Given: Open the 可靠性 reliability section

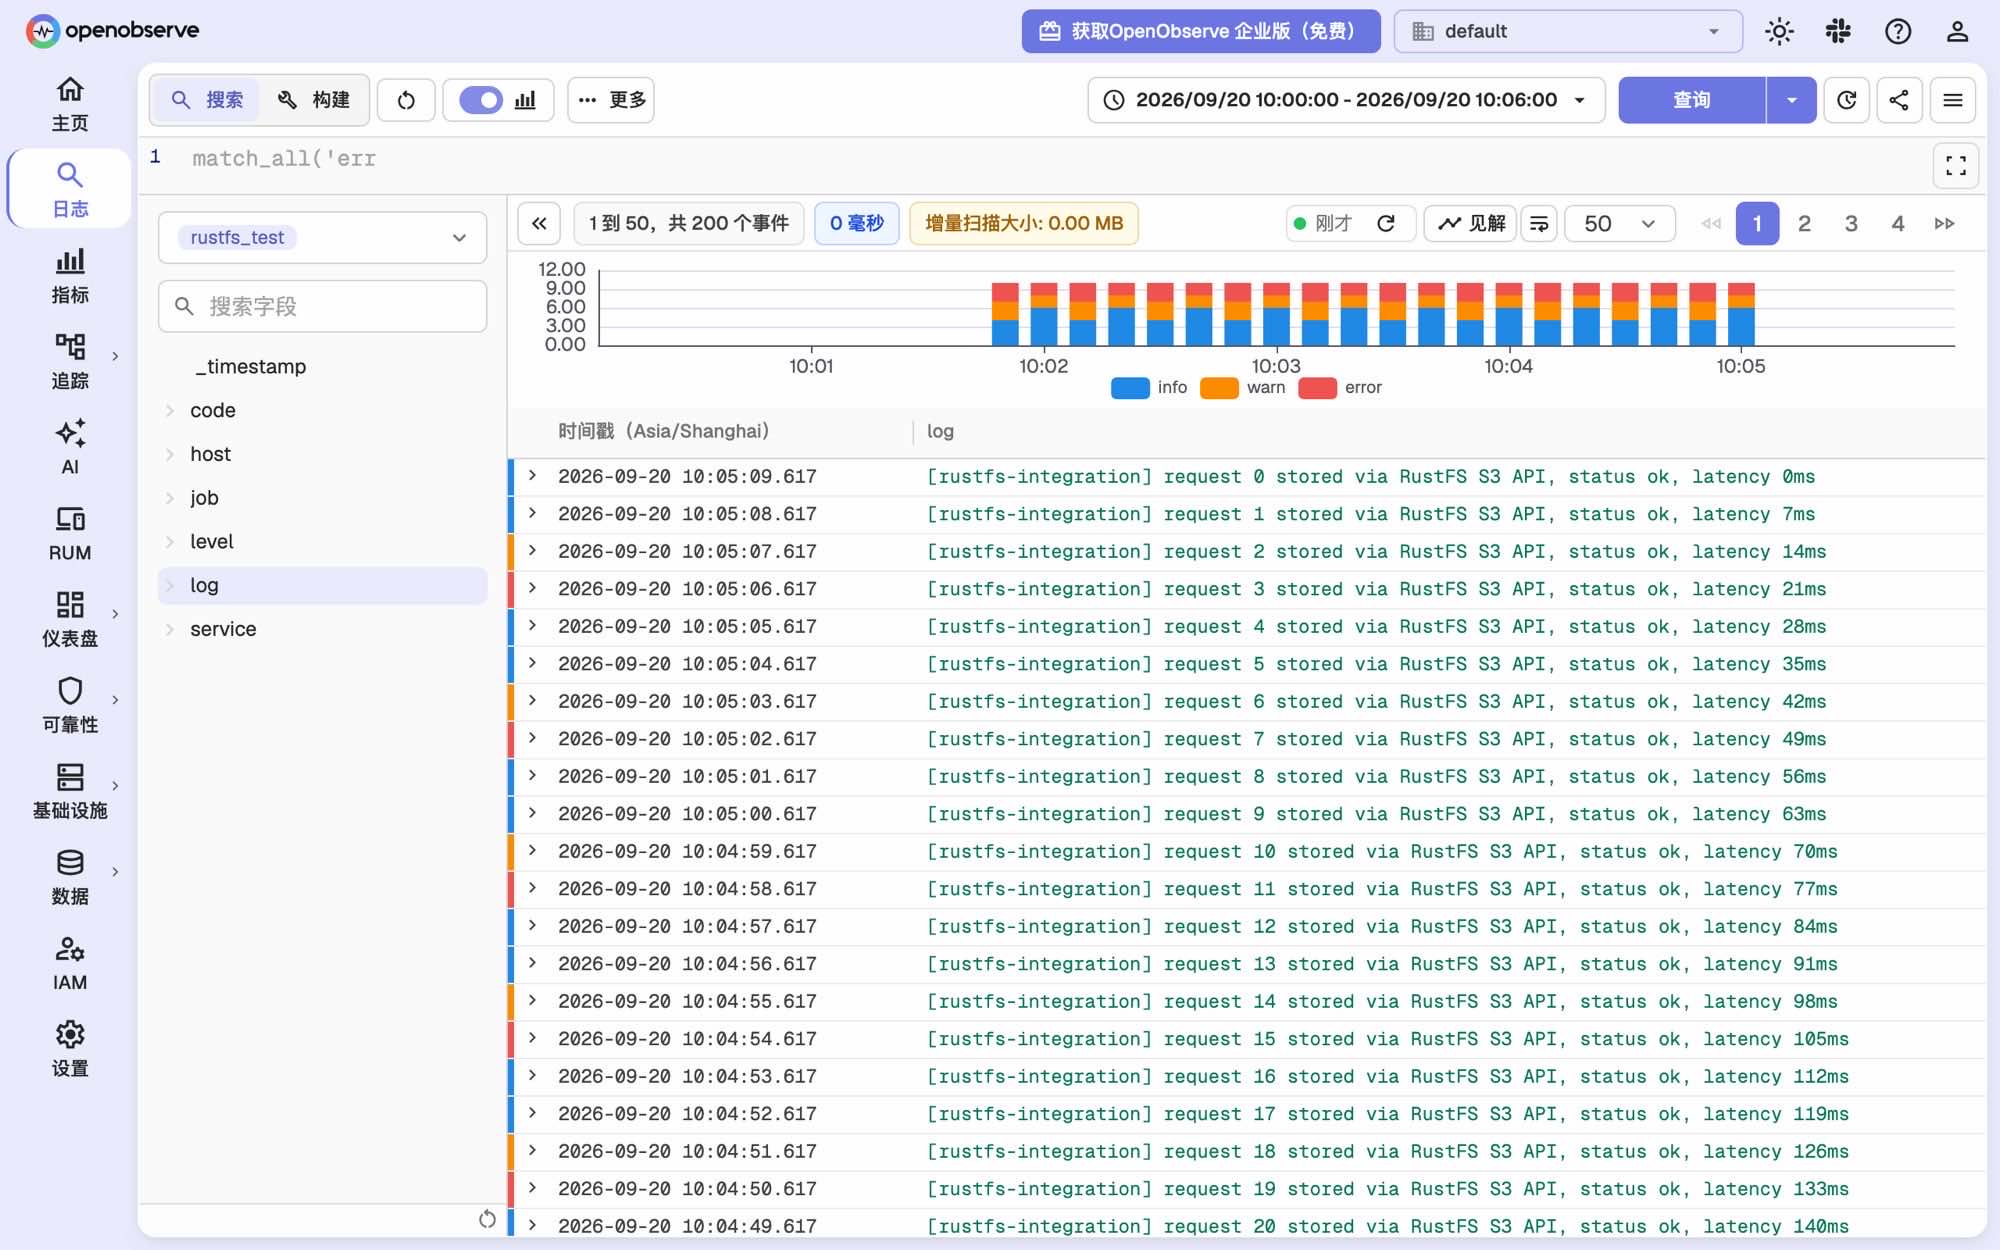Looking at the screenshot, I should tap(70, 706).
